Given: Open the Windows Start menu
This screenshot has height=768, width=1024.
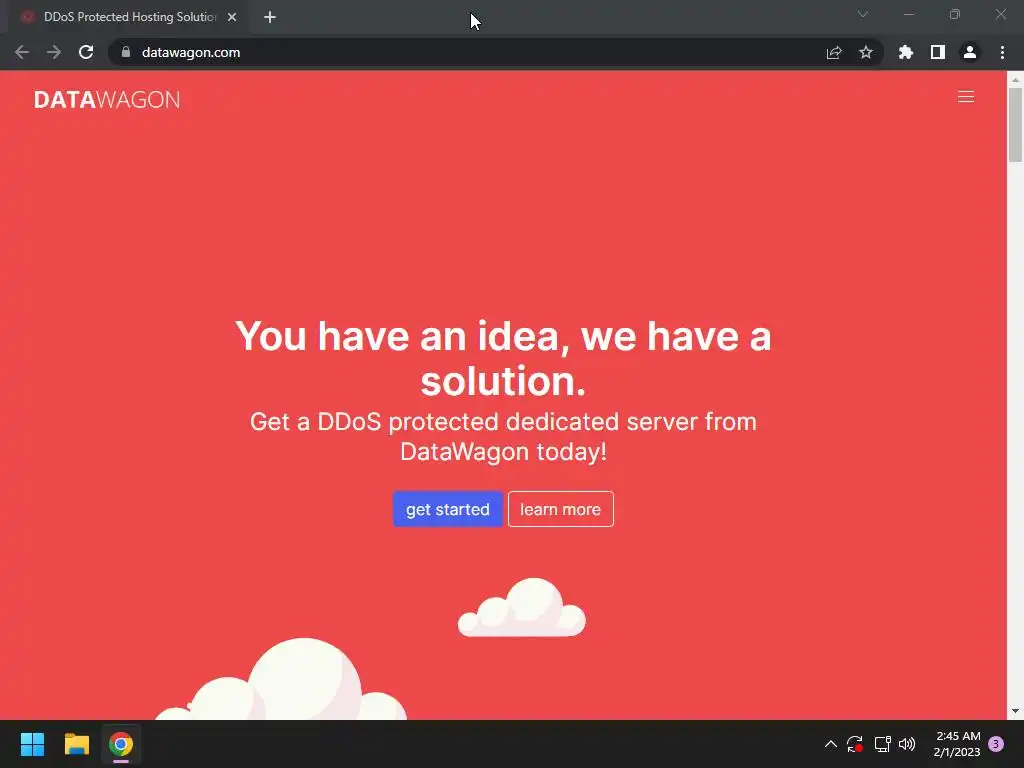Looking at the screenshot, I should 32,744.
